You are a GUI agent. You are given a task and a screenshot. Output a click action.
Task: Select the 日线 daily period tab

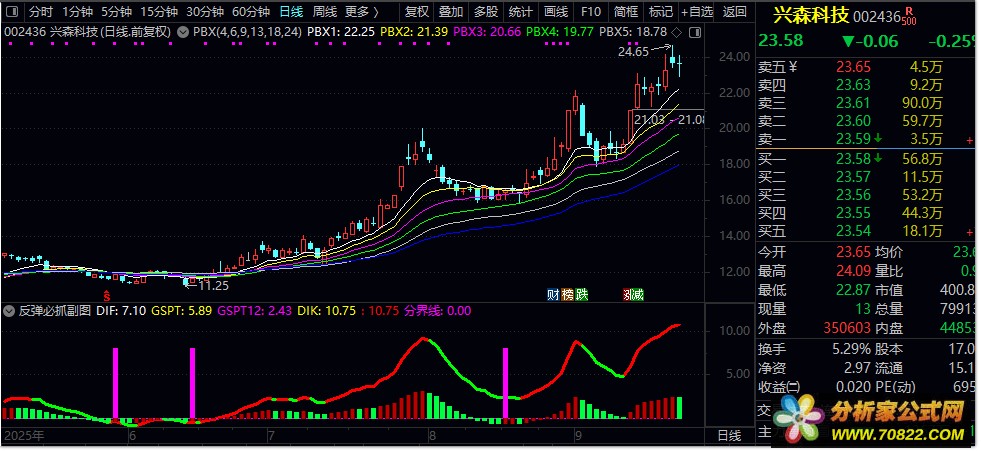click(x=291, y=11)
